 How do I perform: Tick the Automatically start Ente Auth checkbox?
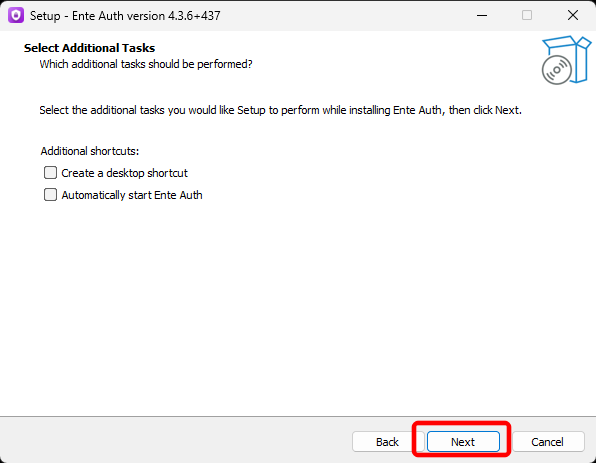(x=50, y=195)
